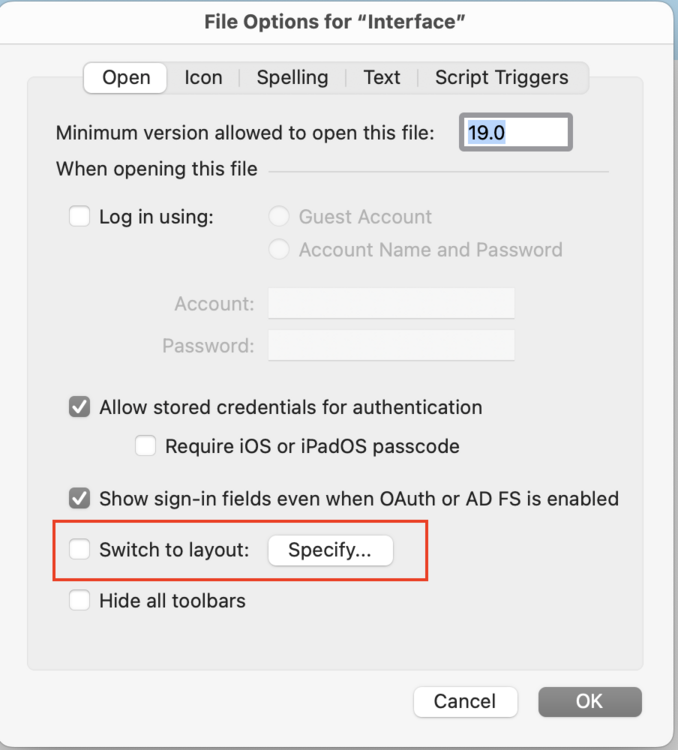Choose Account Name and Password radio option
Image resolution: width=678 pixels, height=750 pixels.
point(280,250)
